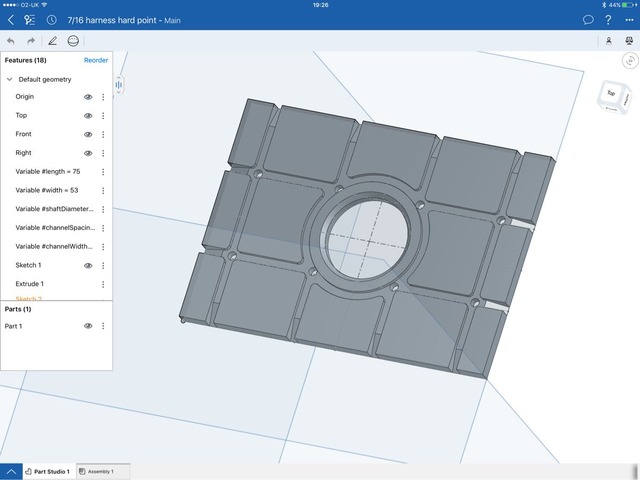This screenshot has width=640, height=480.
Task: Hide the Origin using its eye icon
Action: coord(88,97)
